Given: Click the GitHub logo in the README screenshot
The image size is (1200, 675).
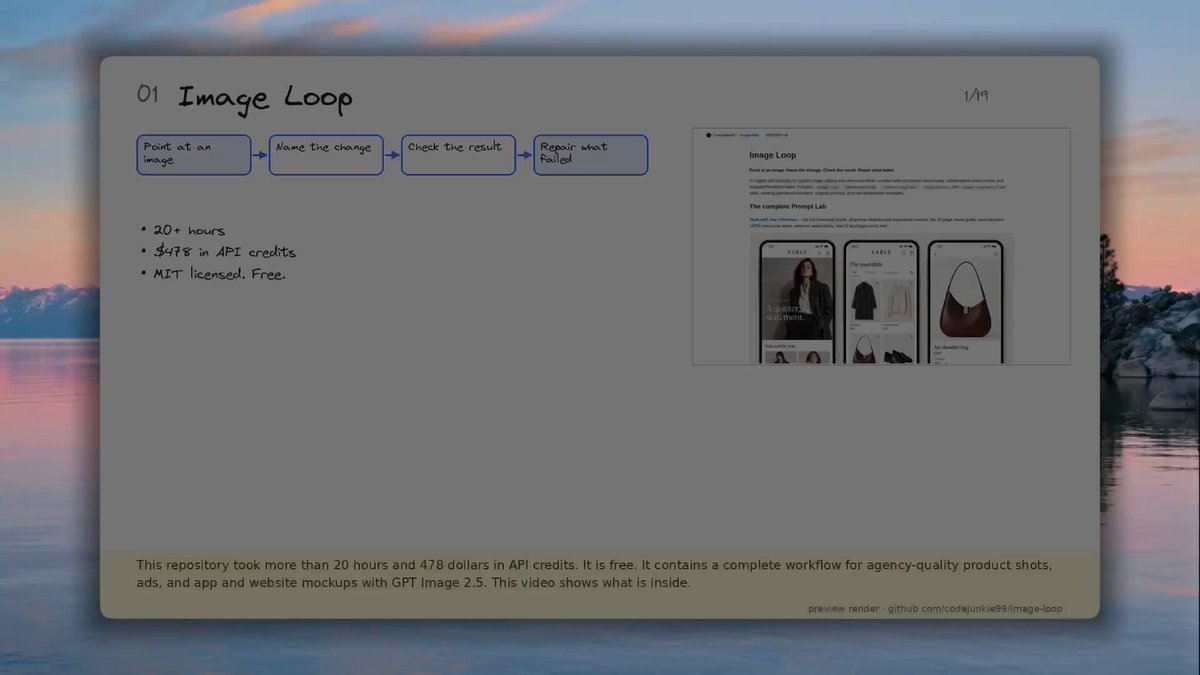Looking at the screenshot, I should coord(709,135).
